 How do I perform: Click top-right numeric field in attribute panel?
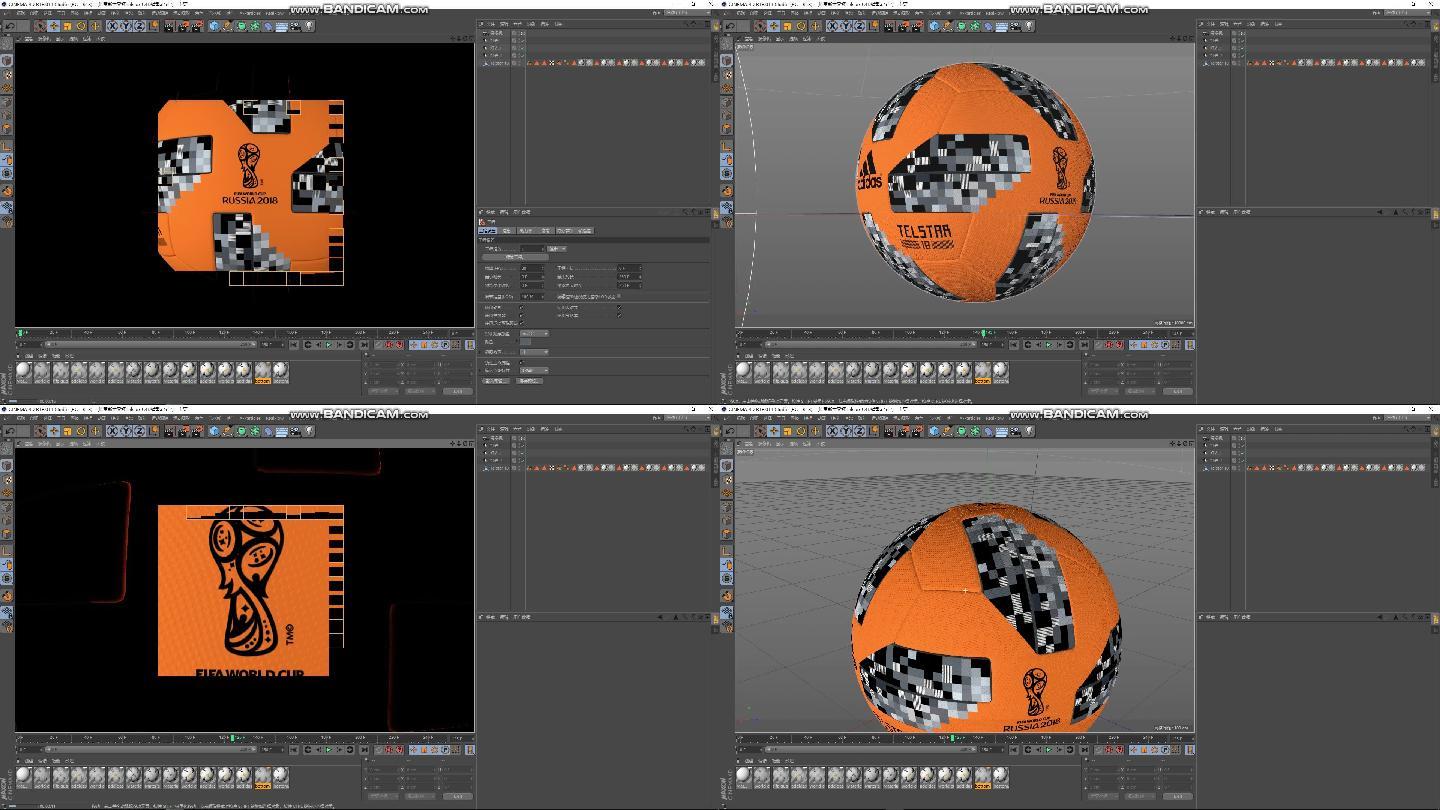[x=629, y=268]
